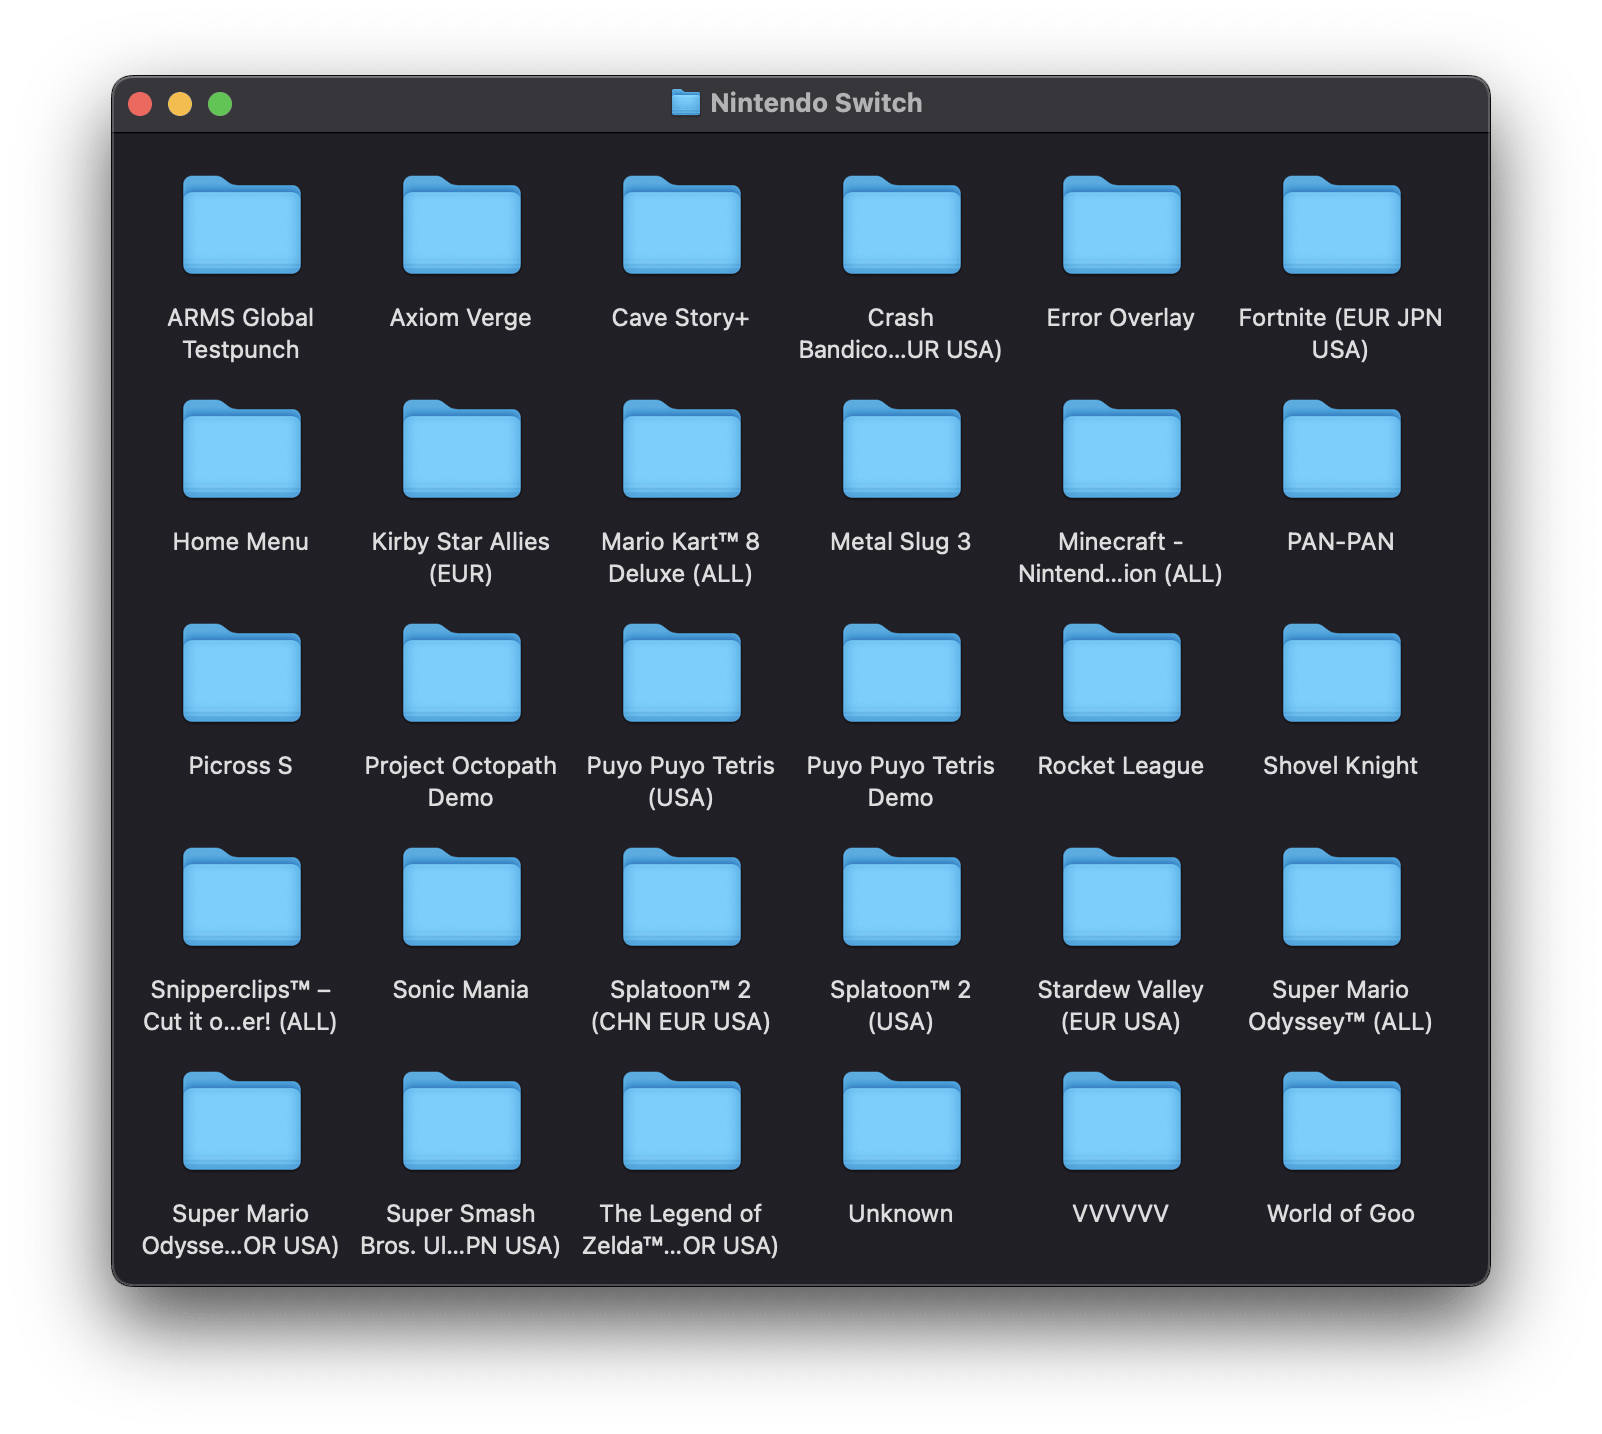Viewport: 1602px width, 1434px height.
Task: Click the "Rocket League" folder name
Action: pos(1121,766)
